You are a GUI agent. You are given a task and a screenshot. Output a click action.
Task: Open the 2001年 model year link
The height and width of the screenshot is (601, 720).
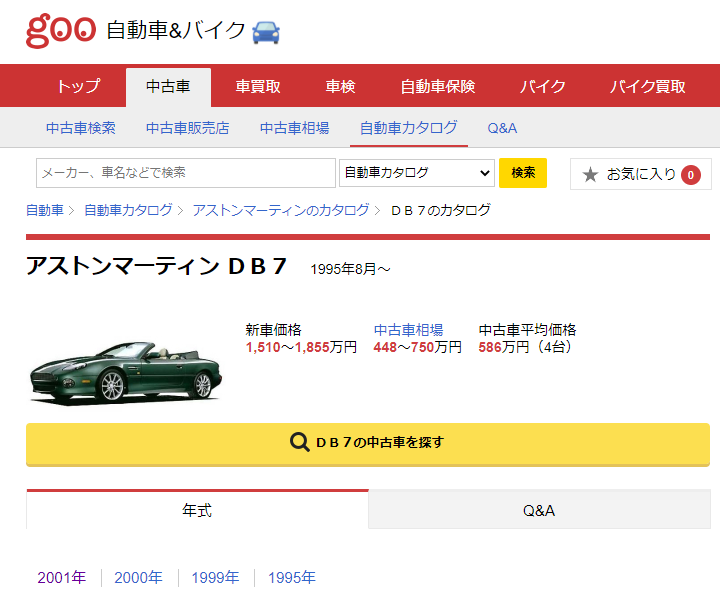coord(62,577)
